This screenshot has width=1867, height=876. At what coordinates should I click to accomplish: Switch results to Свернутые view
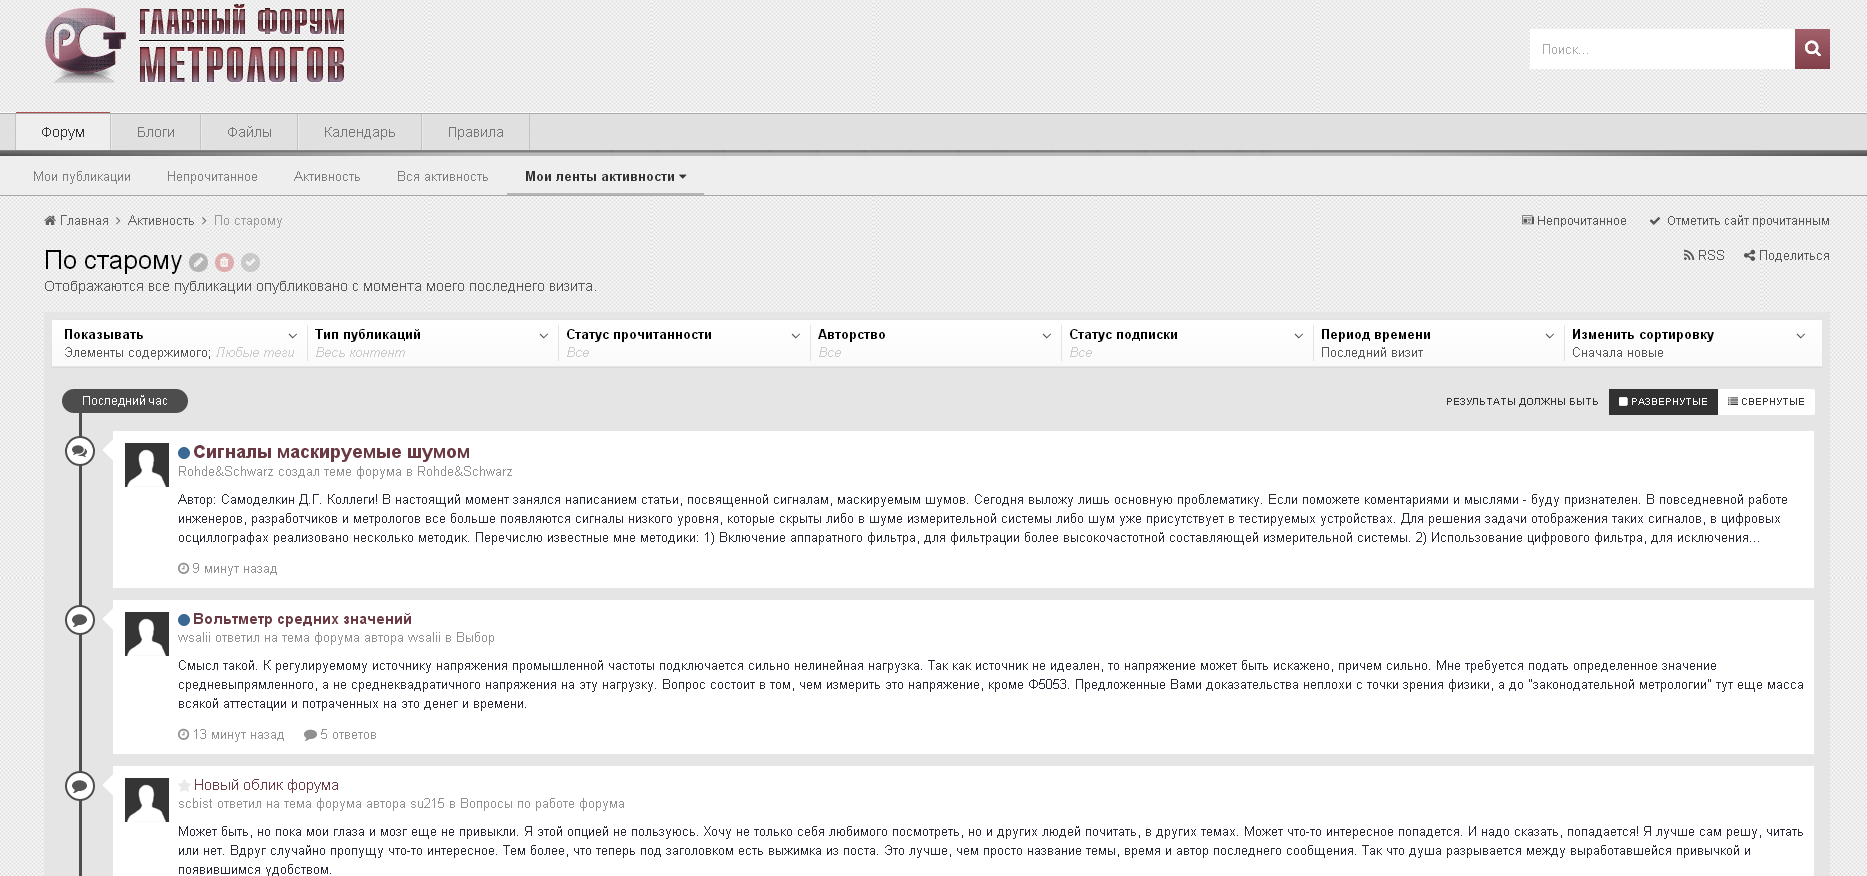click(x=1766, y=401)
